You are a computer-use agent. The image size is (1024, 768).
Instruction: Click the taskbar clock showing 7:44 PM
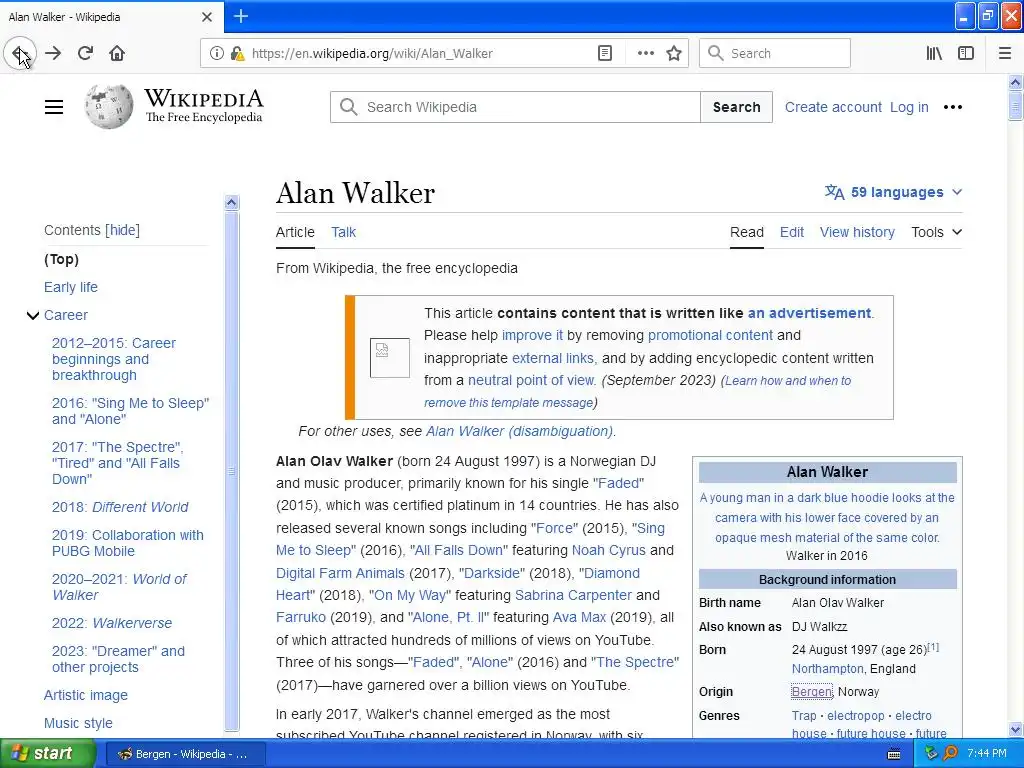[x=987, y=754]
